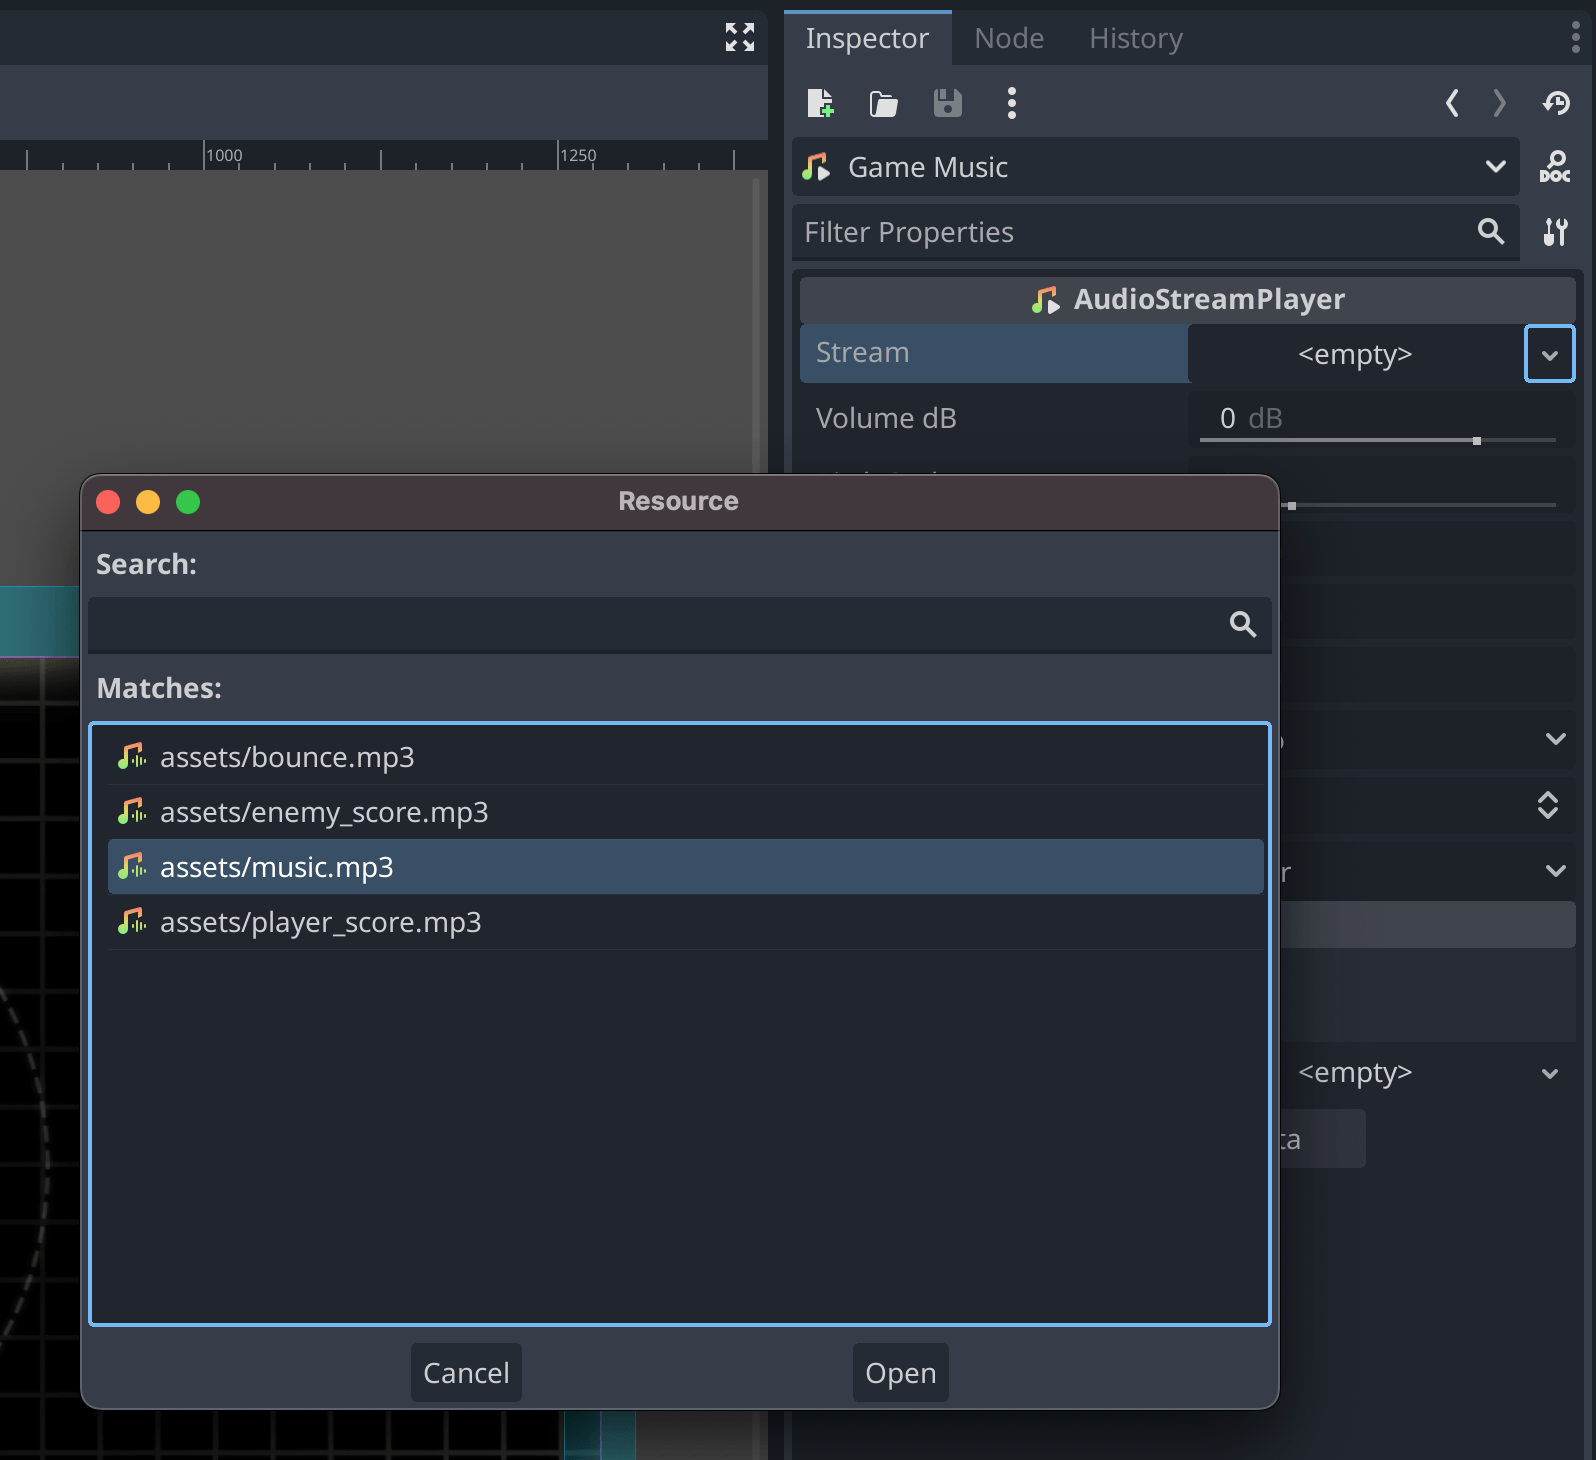1596x1460 pixels.
Task: Open extra resource options menu
Action: [x=1011, y=103]
